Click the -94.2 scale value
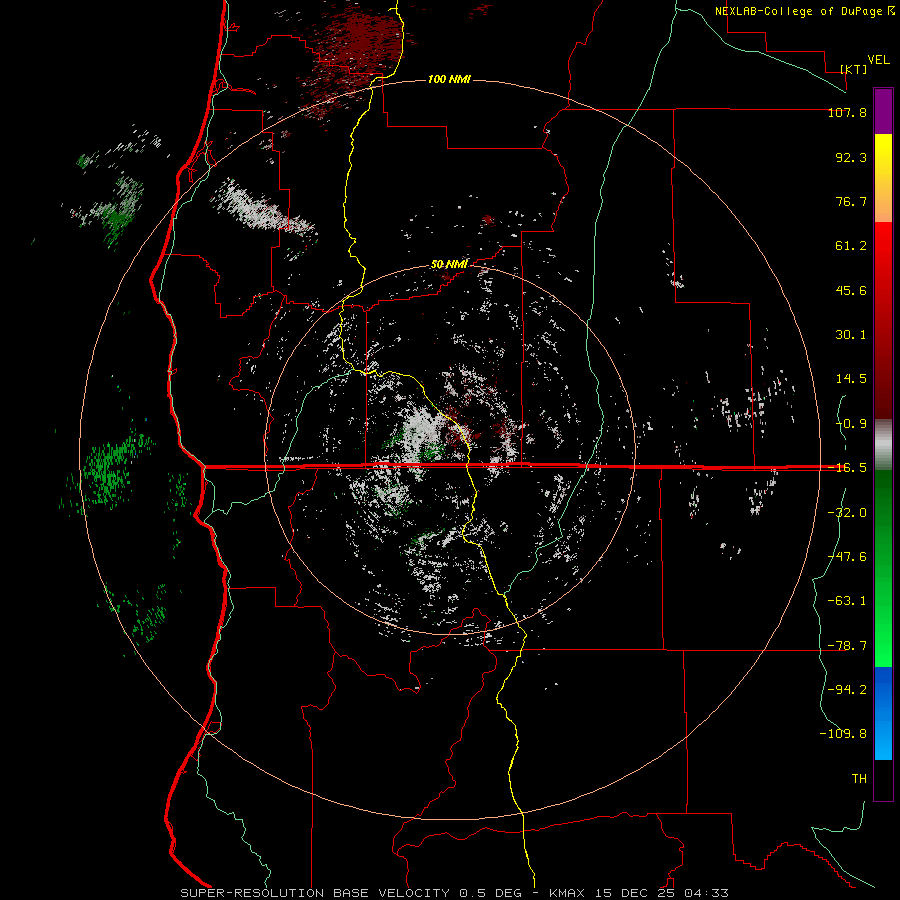 click(x=847, y=689)
